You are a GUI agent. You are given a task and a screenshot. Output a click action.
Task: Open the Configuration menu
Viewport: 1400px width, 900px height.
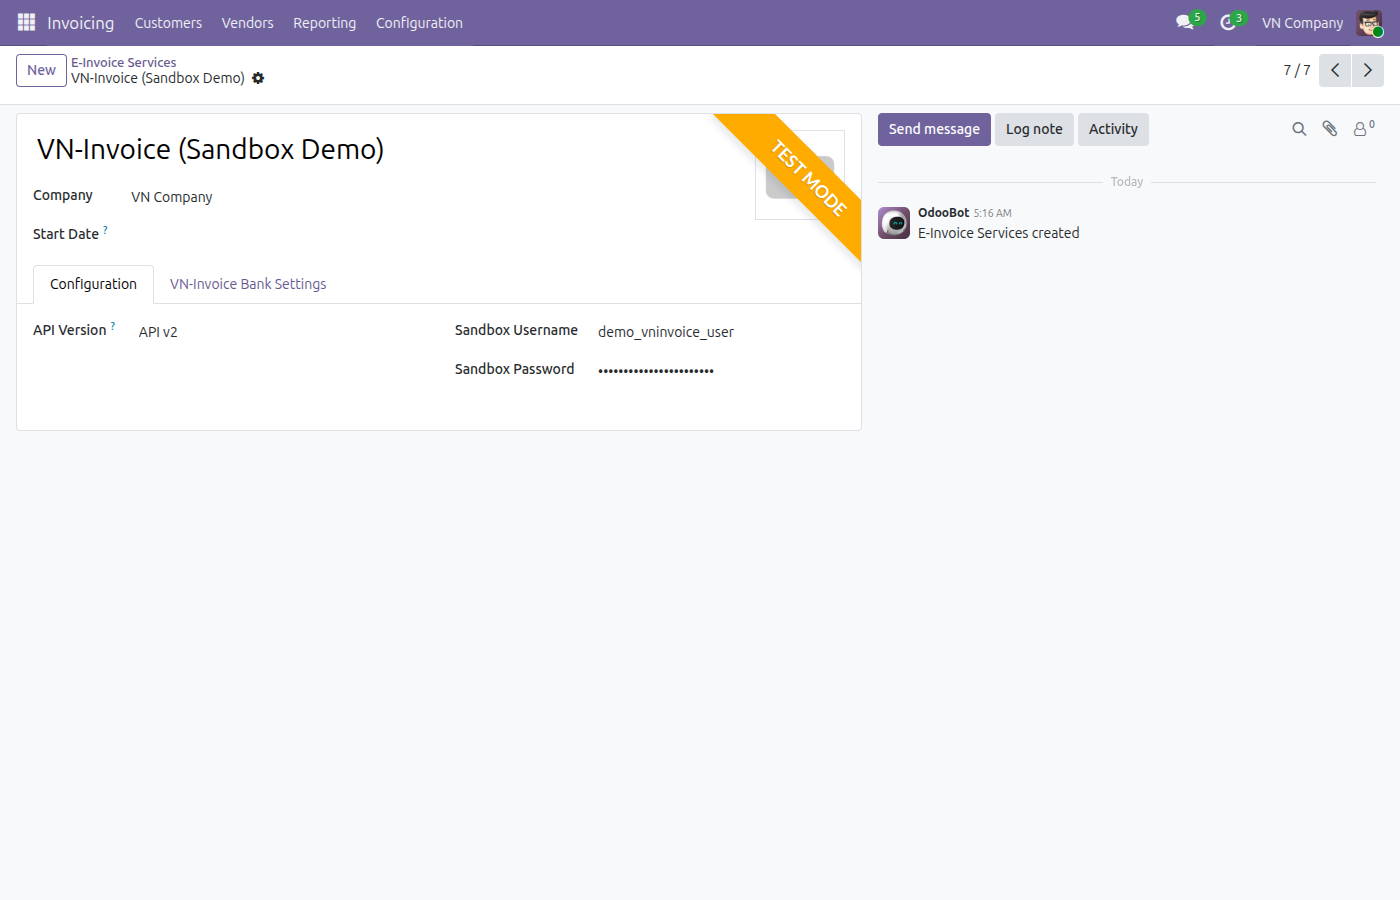419,23
